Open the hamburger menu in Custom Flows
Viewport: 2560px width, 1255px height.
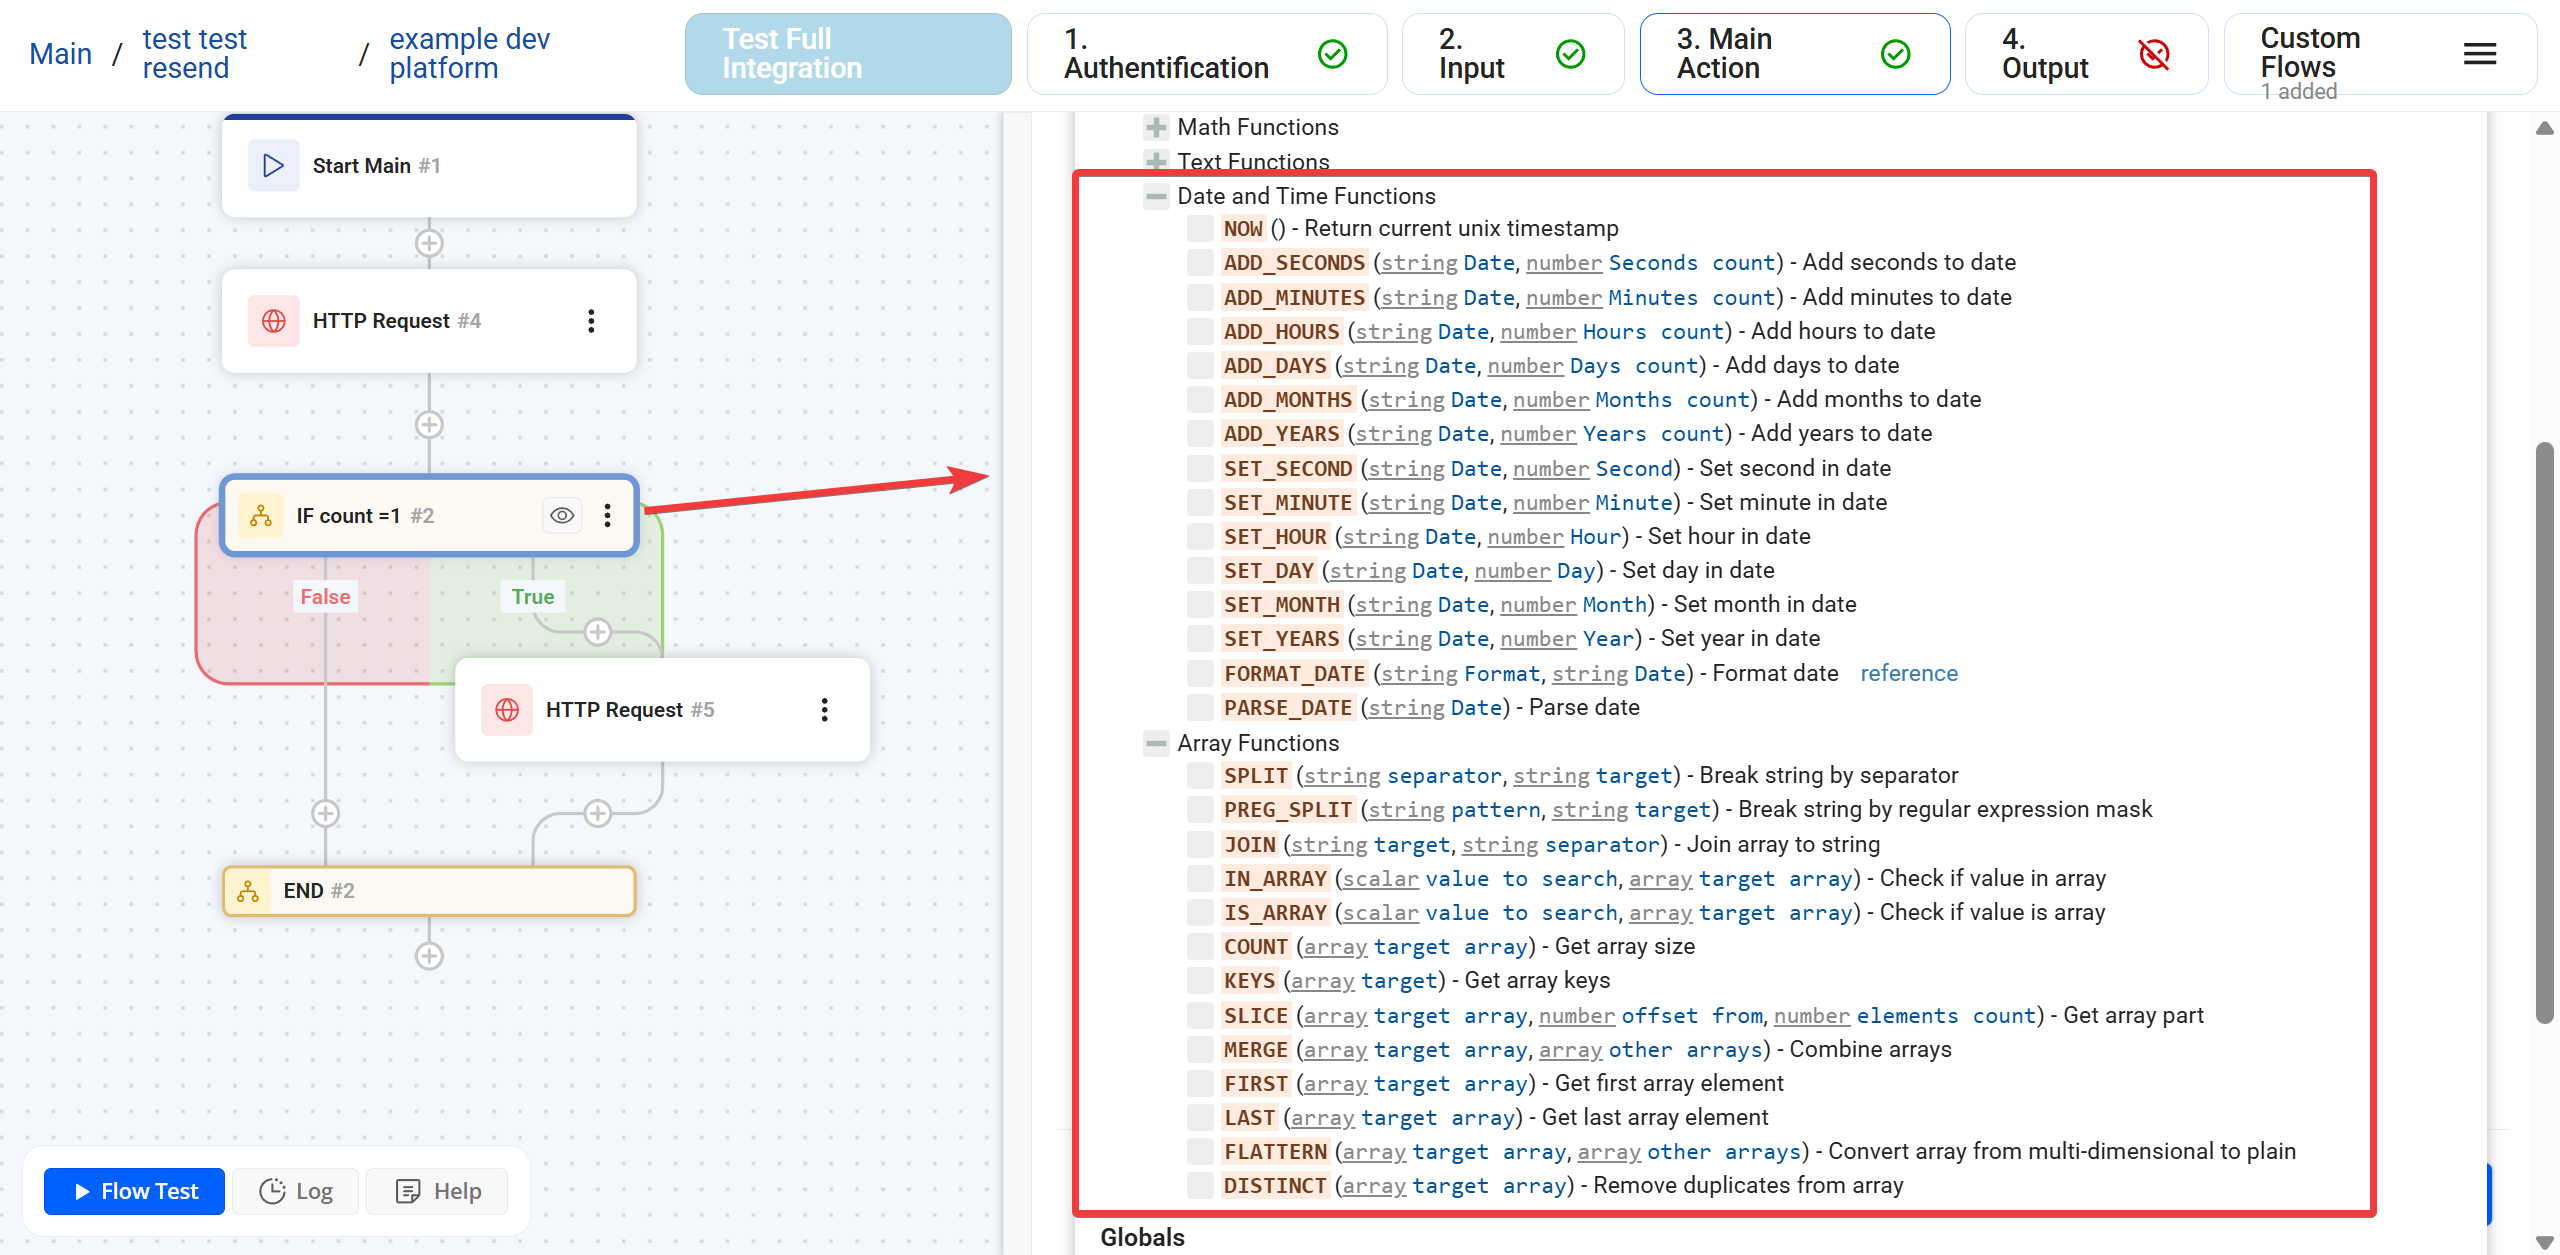tap(2479, 54)
